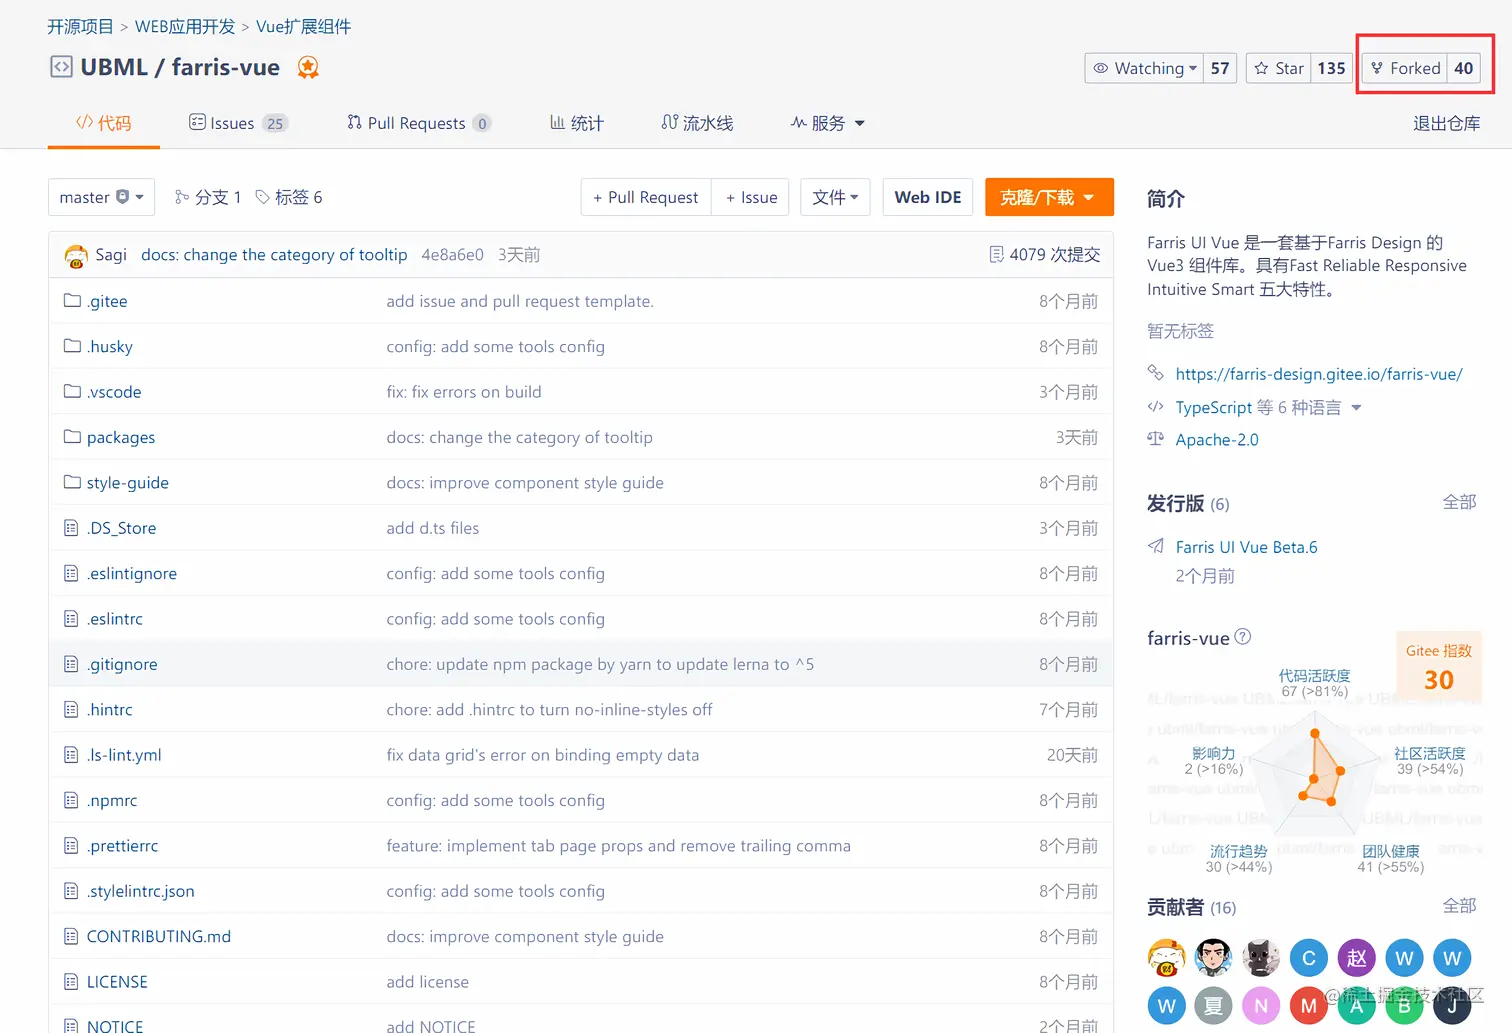Click the purple 赵 contributor avatar
1512x1033 pixels.
(1357, 958)
